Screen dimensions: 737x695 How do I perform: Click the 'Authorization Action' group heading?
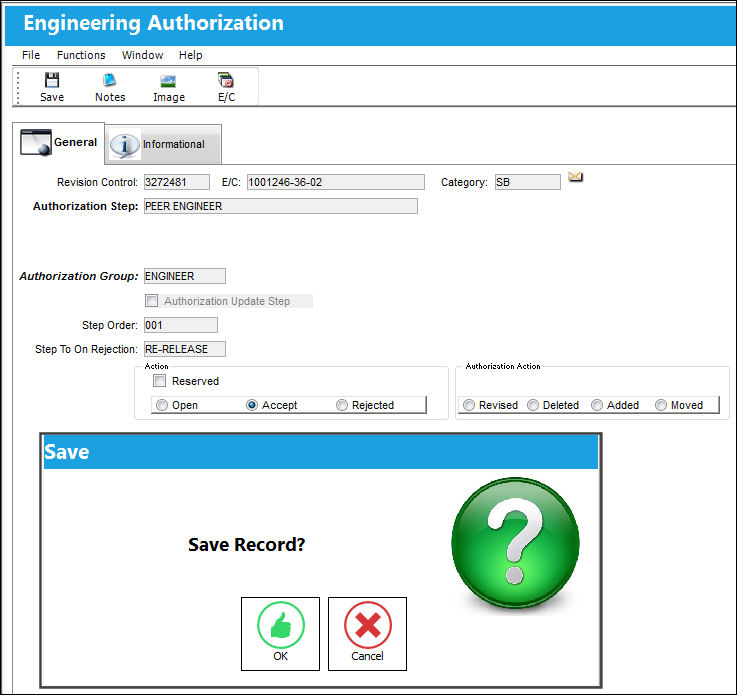tap(502, 366)
